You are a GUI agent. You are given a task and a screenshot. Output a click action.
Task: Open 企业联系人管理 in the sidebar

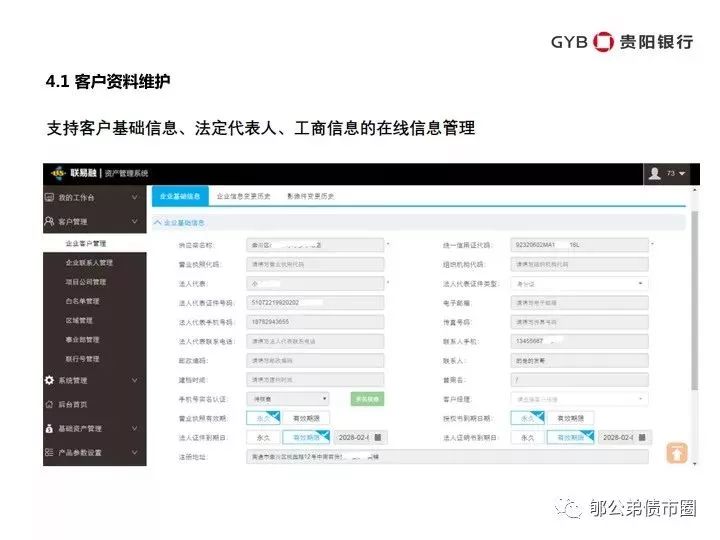pyautogui.click(x=89, y=263)
